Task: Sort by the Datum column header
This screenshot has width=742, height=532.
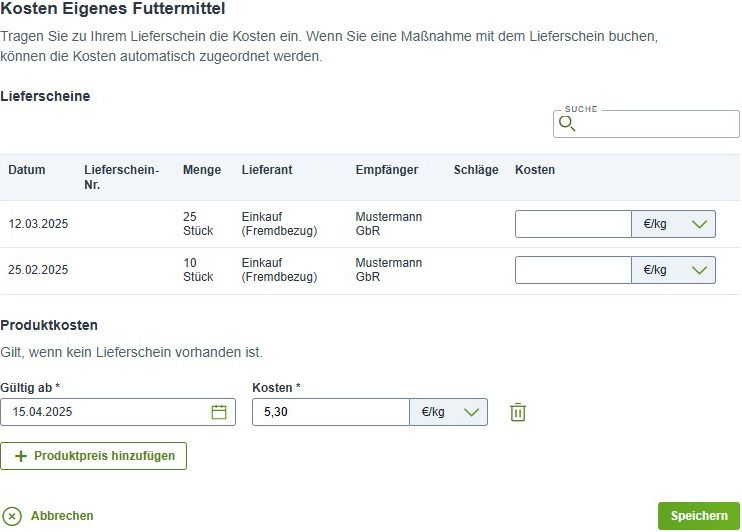Action: coord(27,169)
